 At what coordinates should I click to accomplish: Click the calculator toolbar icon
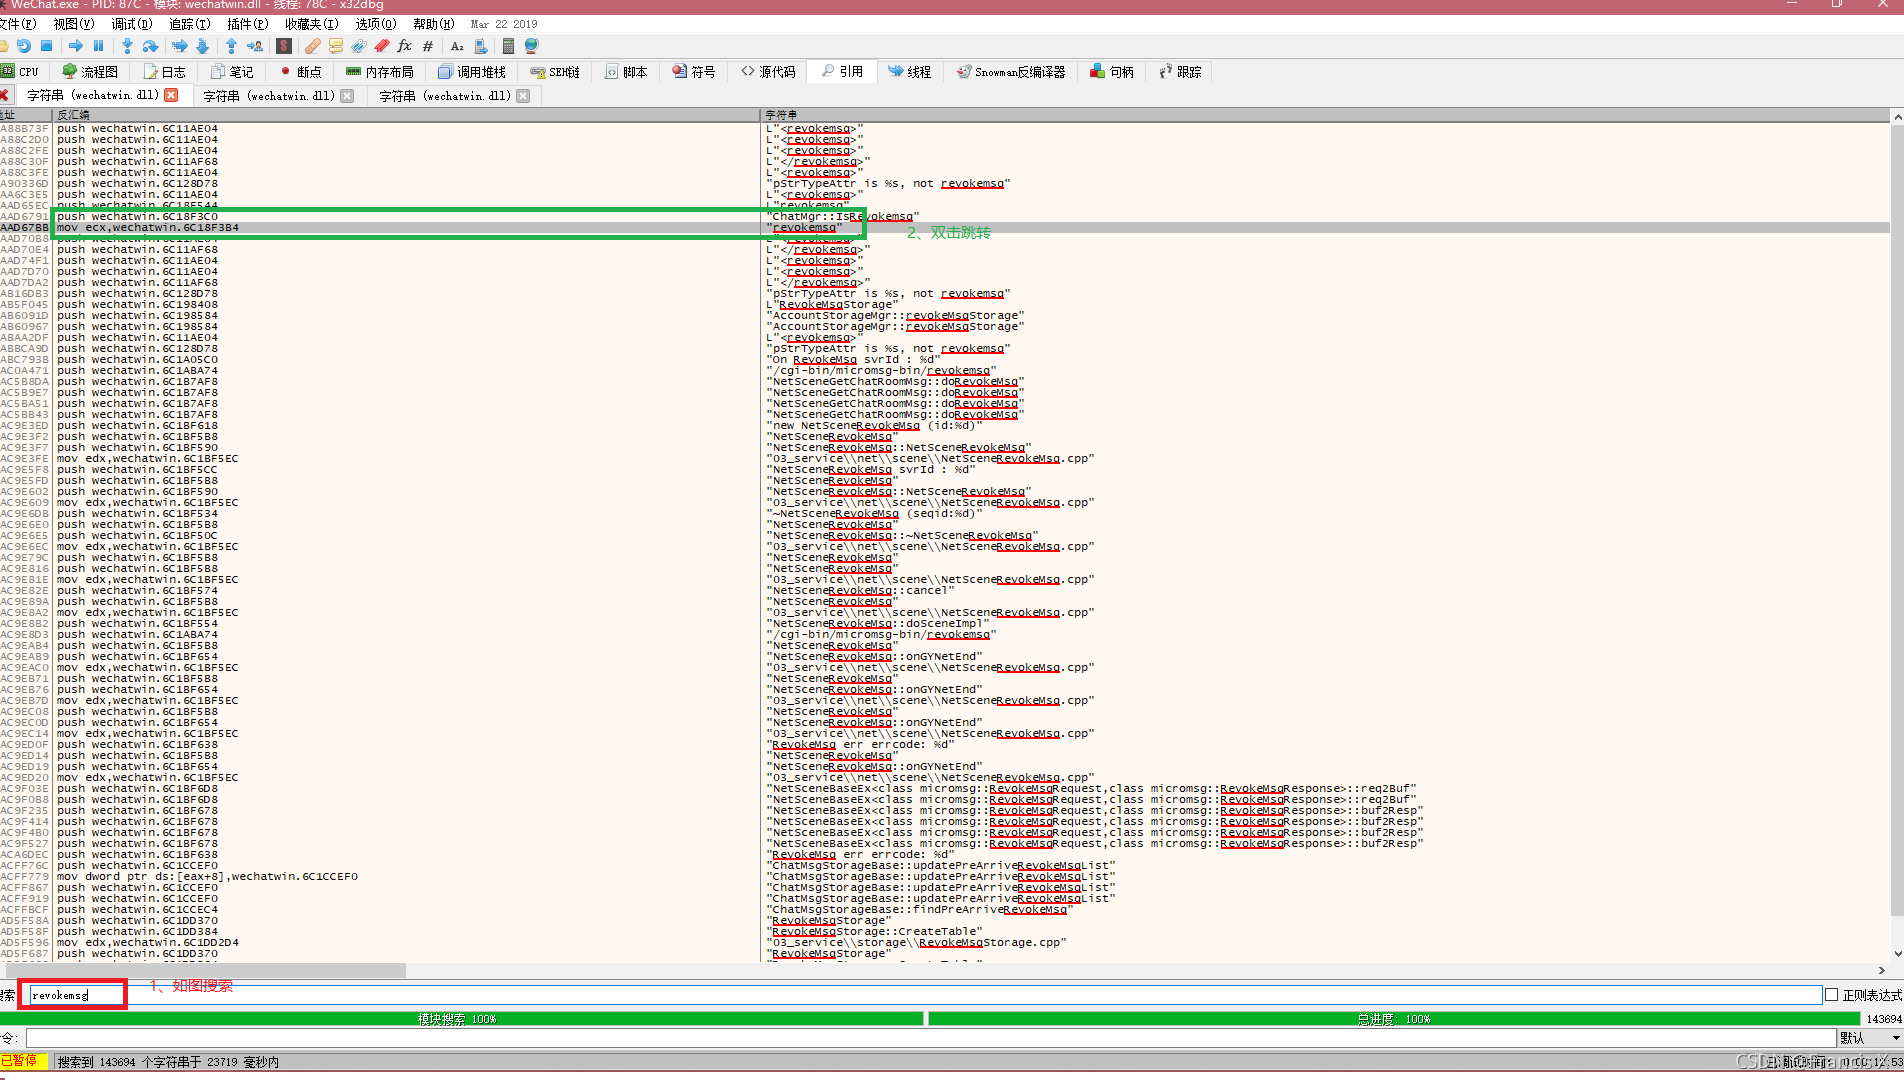[508, 46]
